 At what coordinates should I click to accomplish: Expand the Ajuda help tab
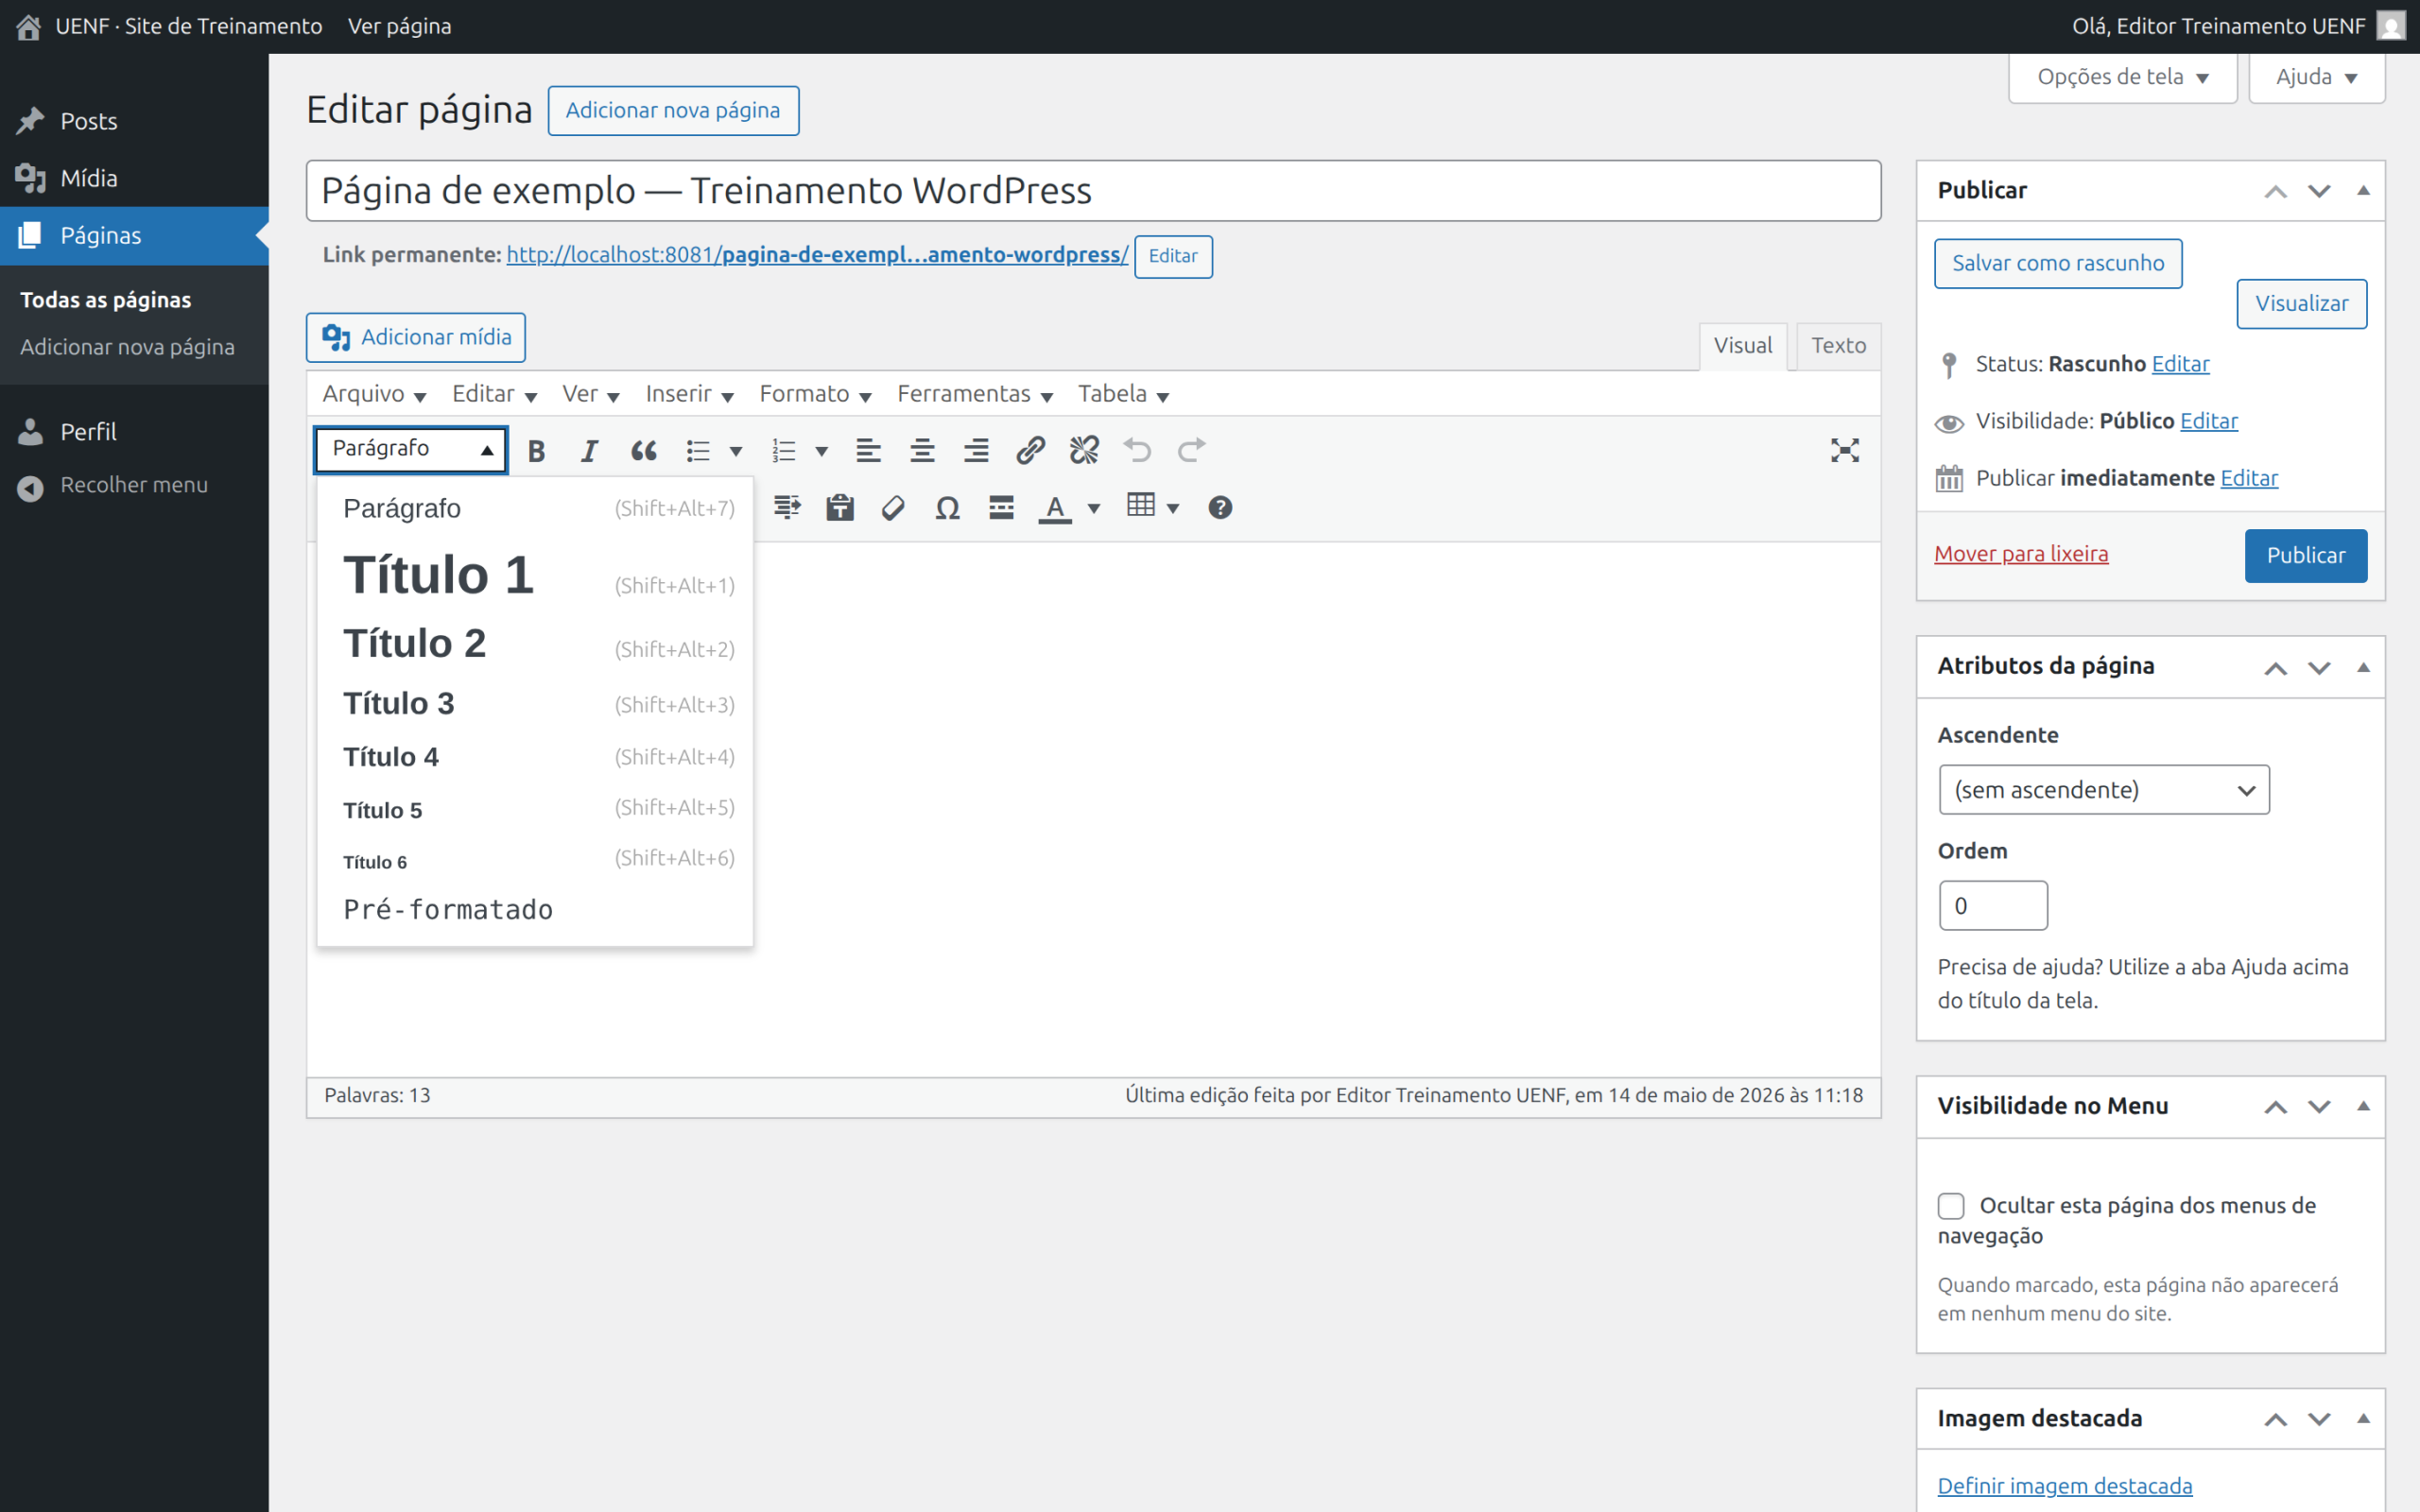pyautogui.click(x=2316, y=77)
